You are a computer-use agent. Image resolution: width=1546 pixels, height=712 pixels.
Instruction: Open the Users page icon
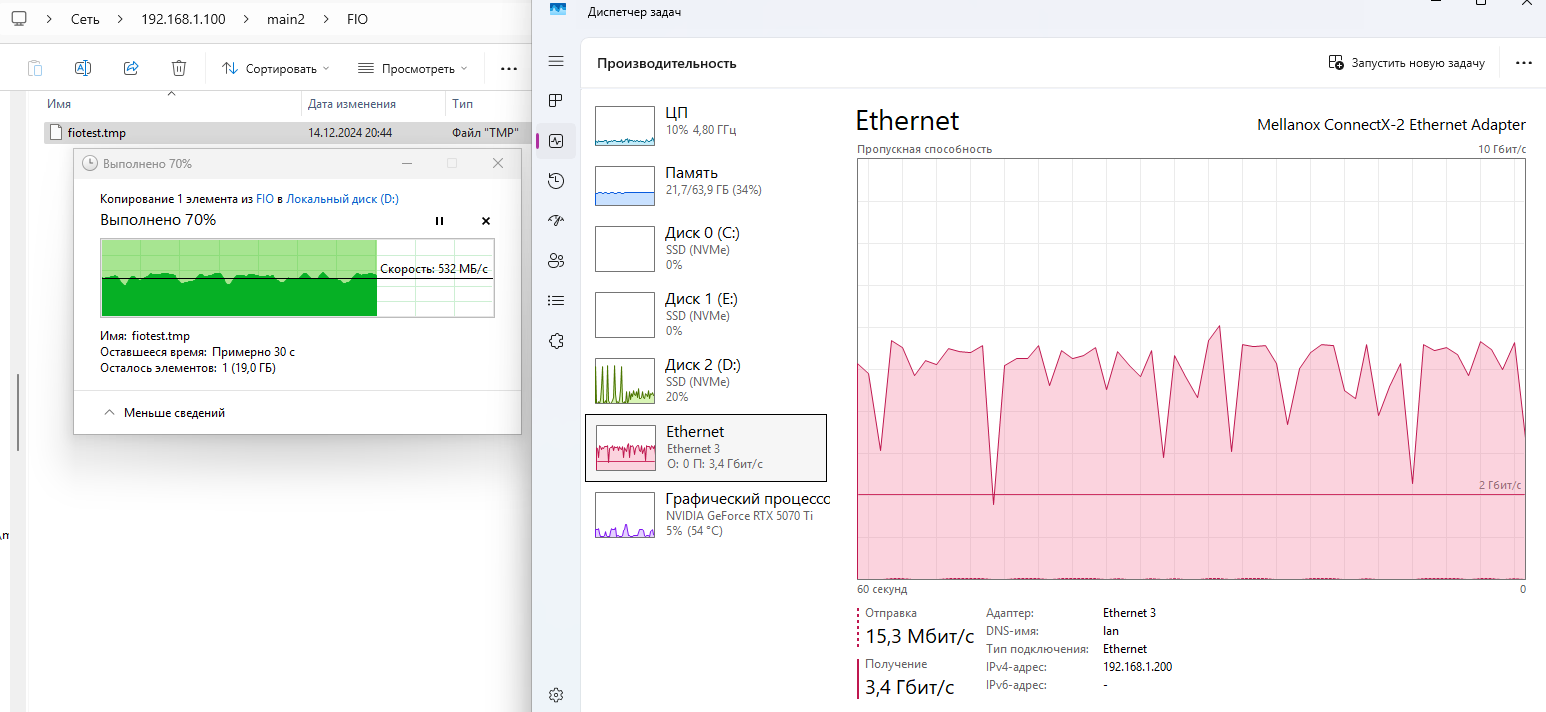pos(557,261)
